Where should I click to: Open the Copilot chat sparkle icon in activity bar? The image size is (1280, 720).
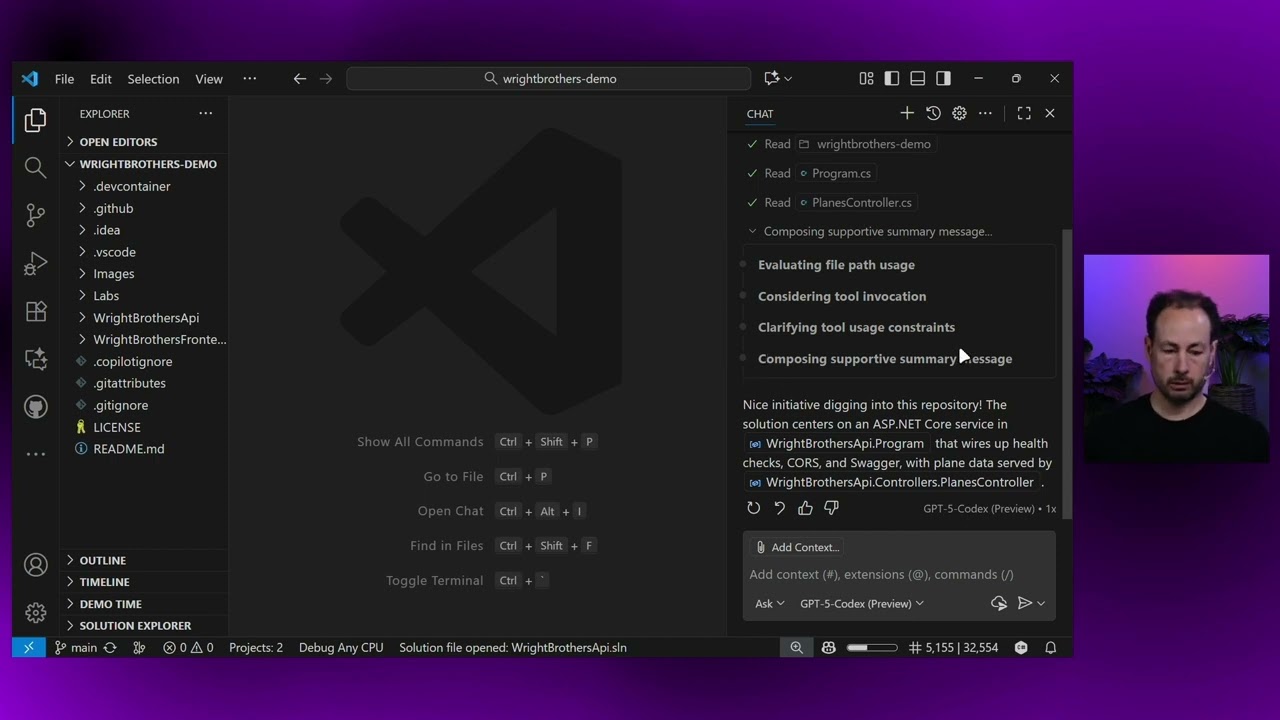[x=35, y=358]
